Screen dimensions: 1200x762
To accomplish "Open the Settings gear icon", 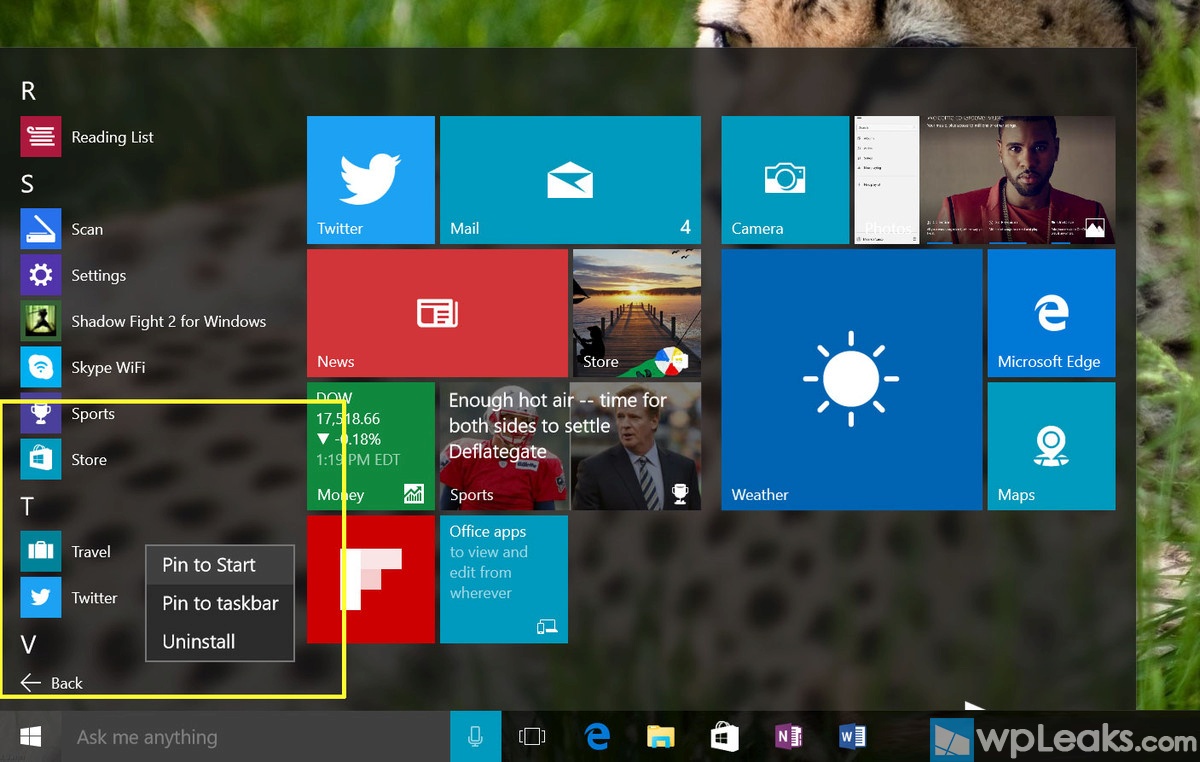I will point(41,275).
